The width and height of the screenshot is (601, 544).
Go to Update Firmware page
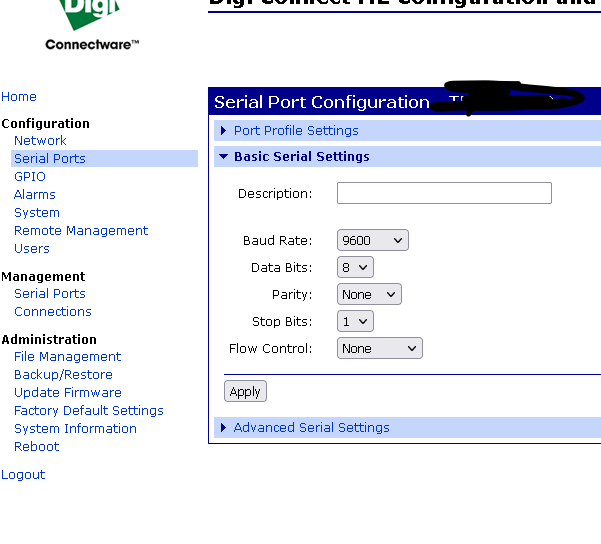[68, 393]
